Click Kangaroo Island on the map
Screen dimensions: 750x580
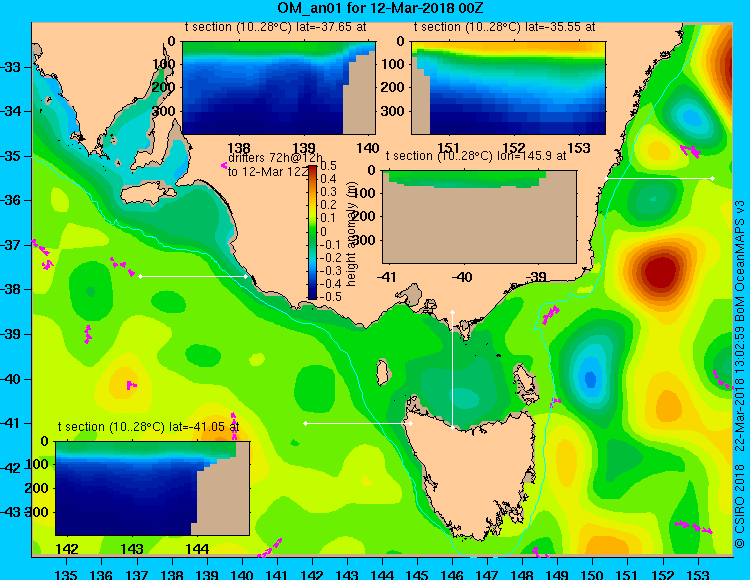(x=148, y=193)
